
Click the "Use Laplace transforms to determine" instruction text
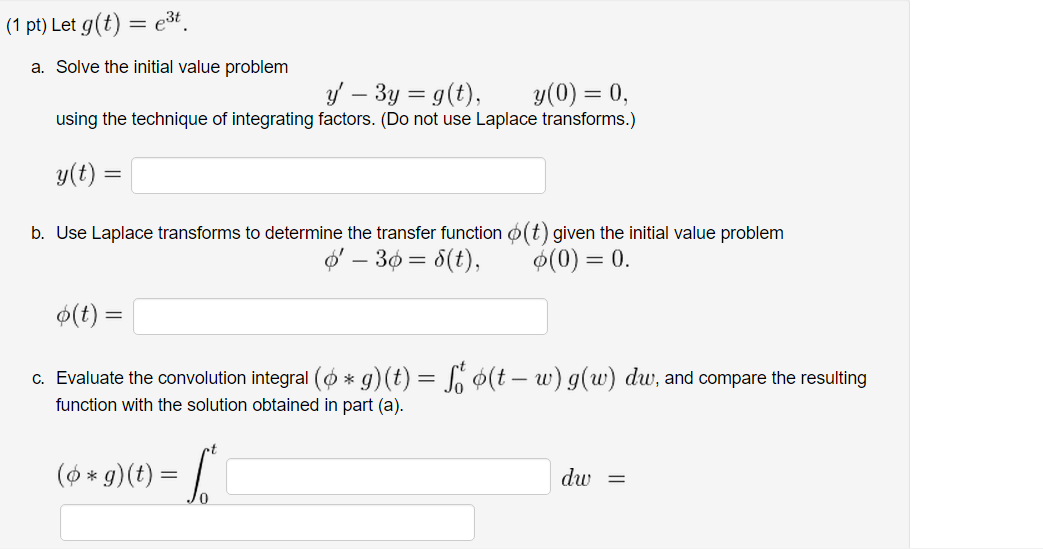click(199, 233)
